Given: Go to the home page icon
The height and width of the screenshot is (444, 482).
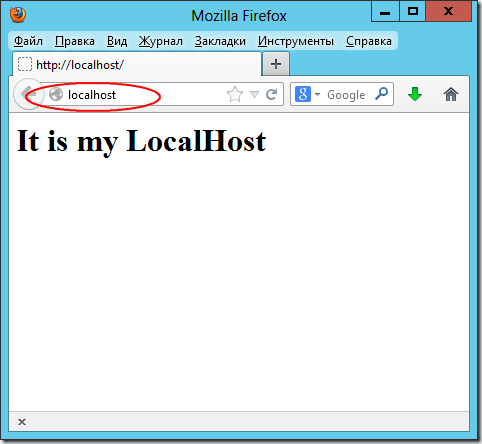Looking at the screenshot, I should [451, 94].
